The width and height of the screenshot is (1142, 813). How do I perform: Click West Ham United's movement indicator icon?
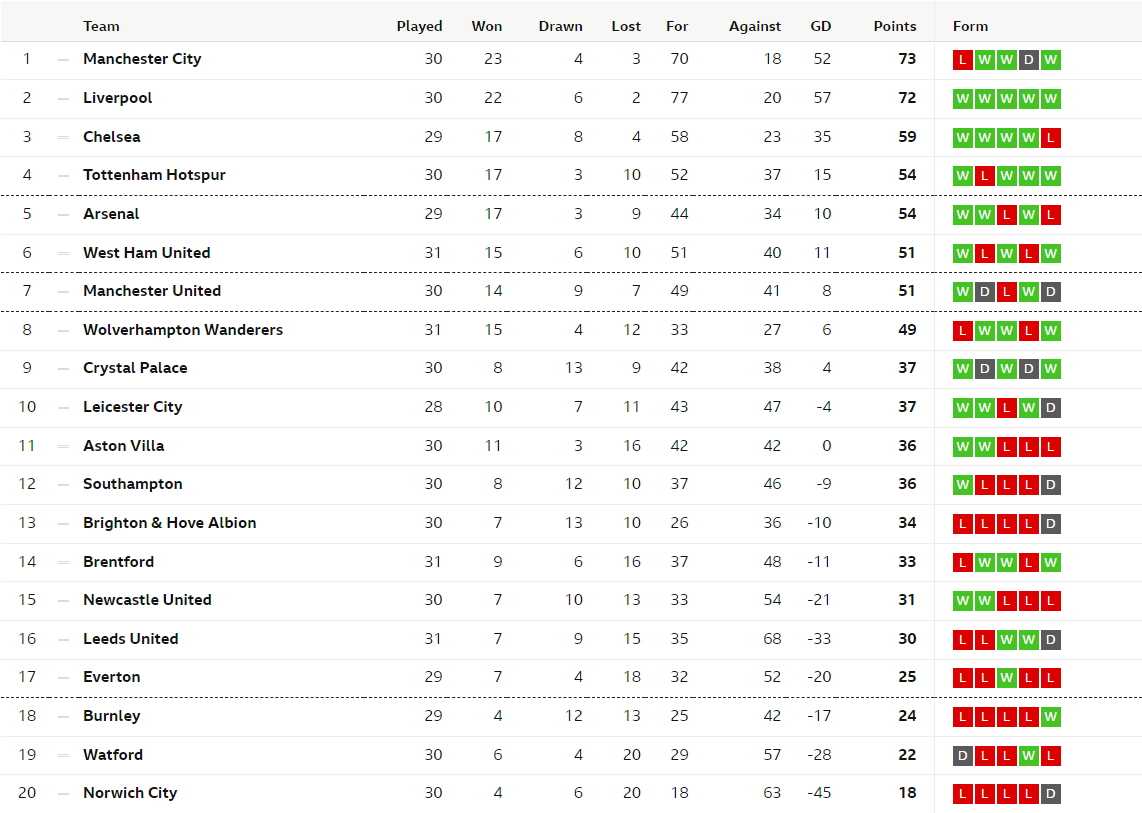tap(63, 254)
